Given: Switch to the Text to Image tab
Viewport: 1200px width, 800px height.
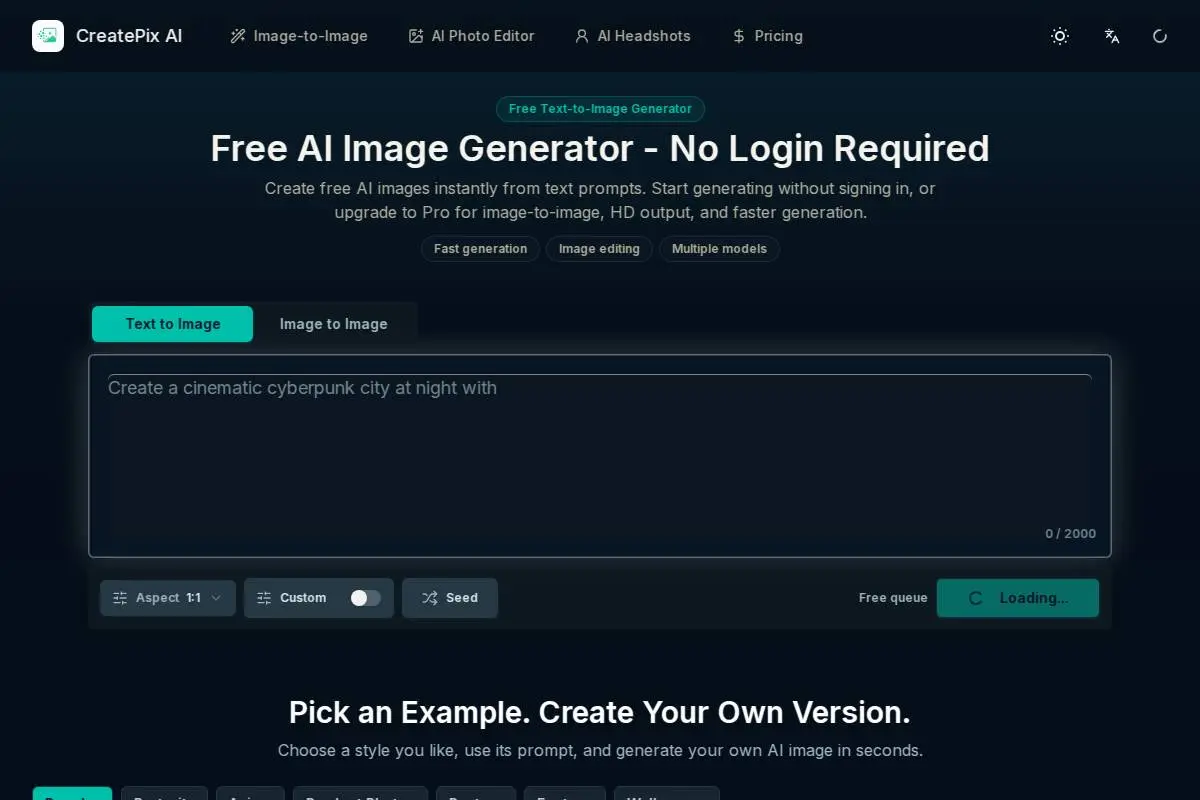Looking at the screenshot, I should pyautogui.click(x=172, y=324).
